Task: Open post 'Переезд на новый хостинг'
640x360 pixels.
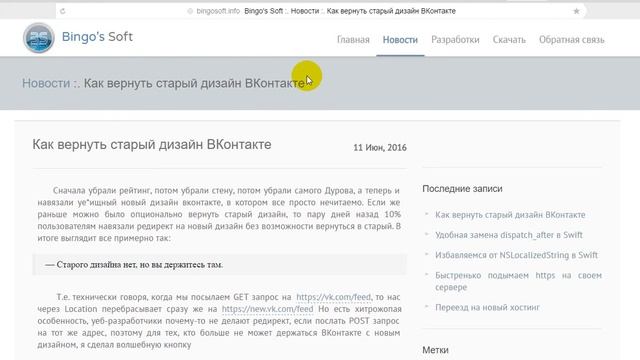Action: click(487, 307)
